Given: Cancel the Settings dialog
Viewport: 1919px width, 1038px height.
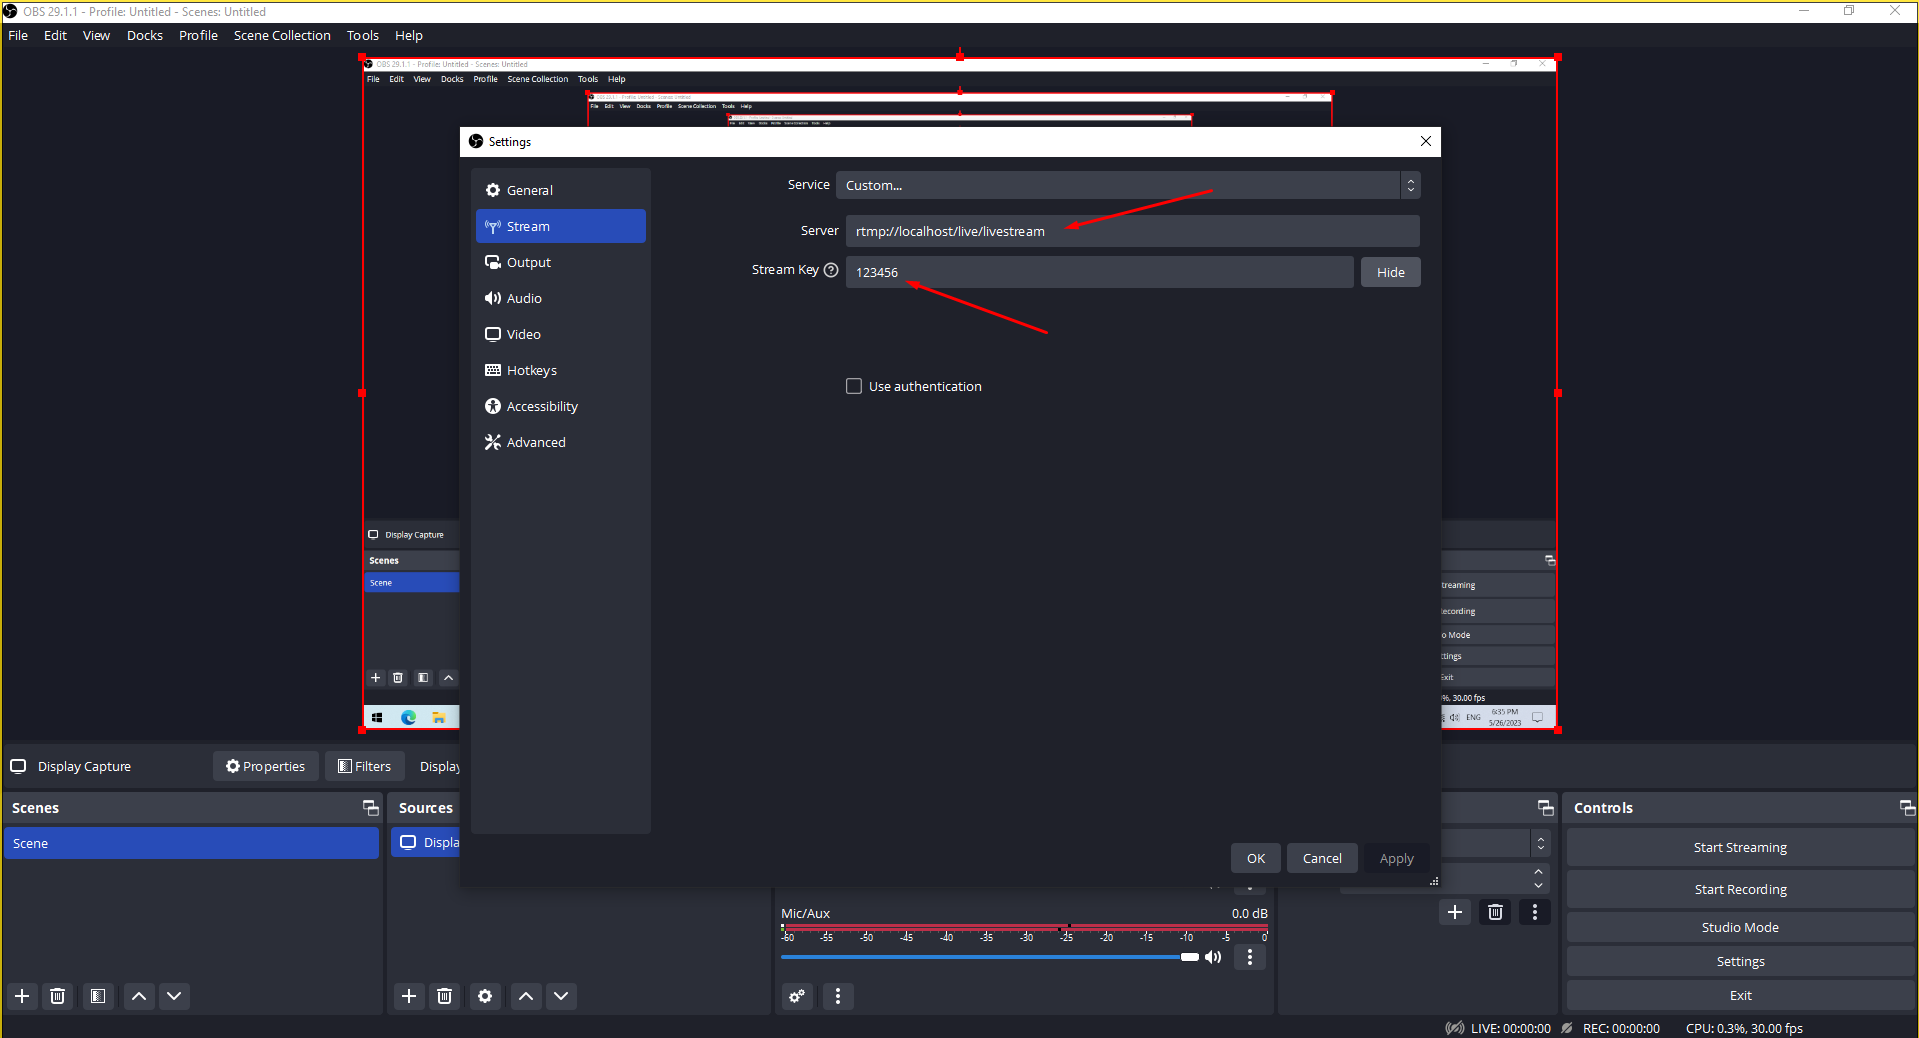Looking at the screenshot, I should pos(1322,858).
